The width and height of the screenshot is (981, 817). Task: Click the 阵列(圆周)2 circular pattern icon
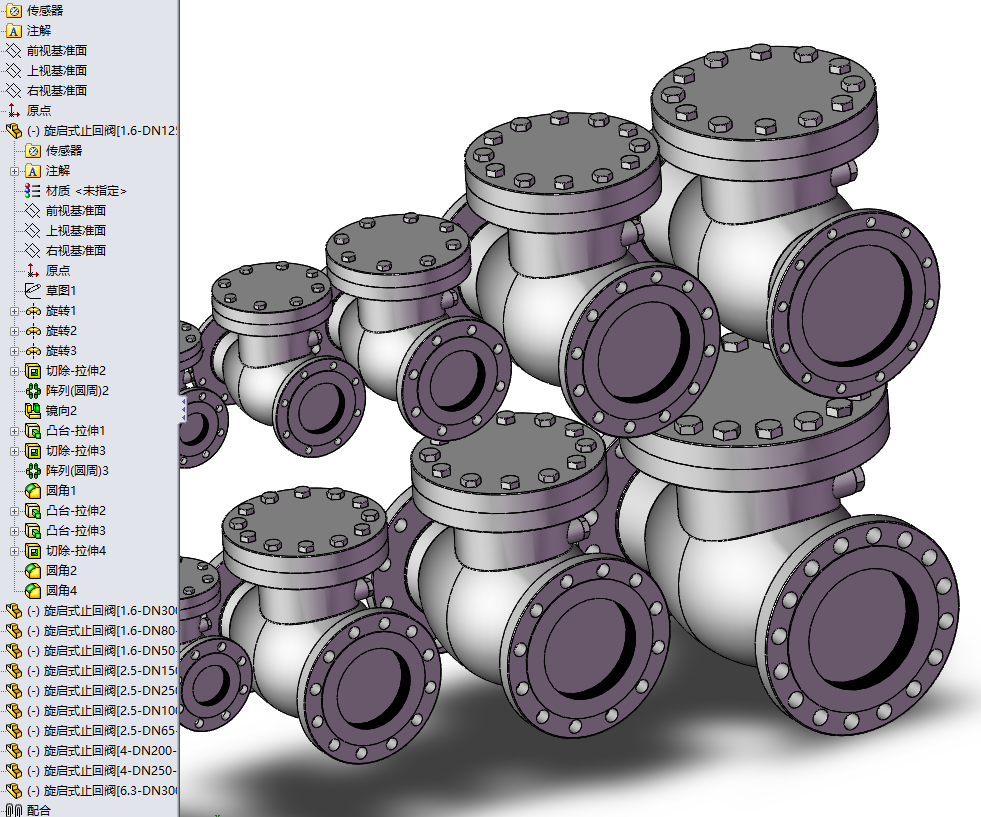(33, 391)
